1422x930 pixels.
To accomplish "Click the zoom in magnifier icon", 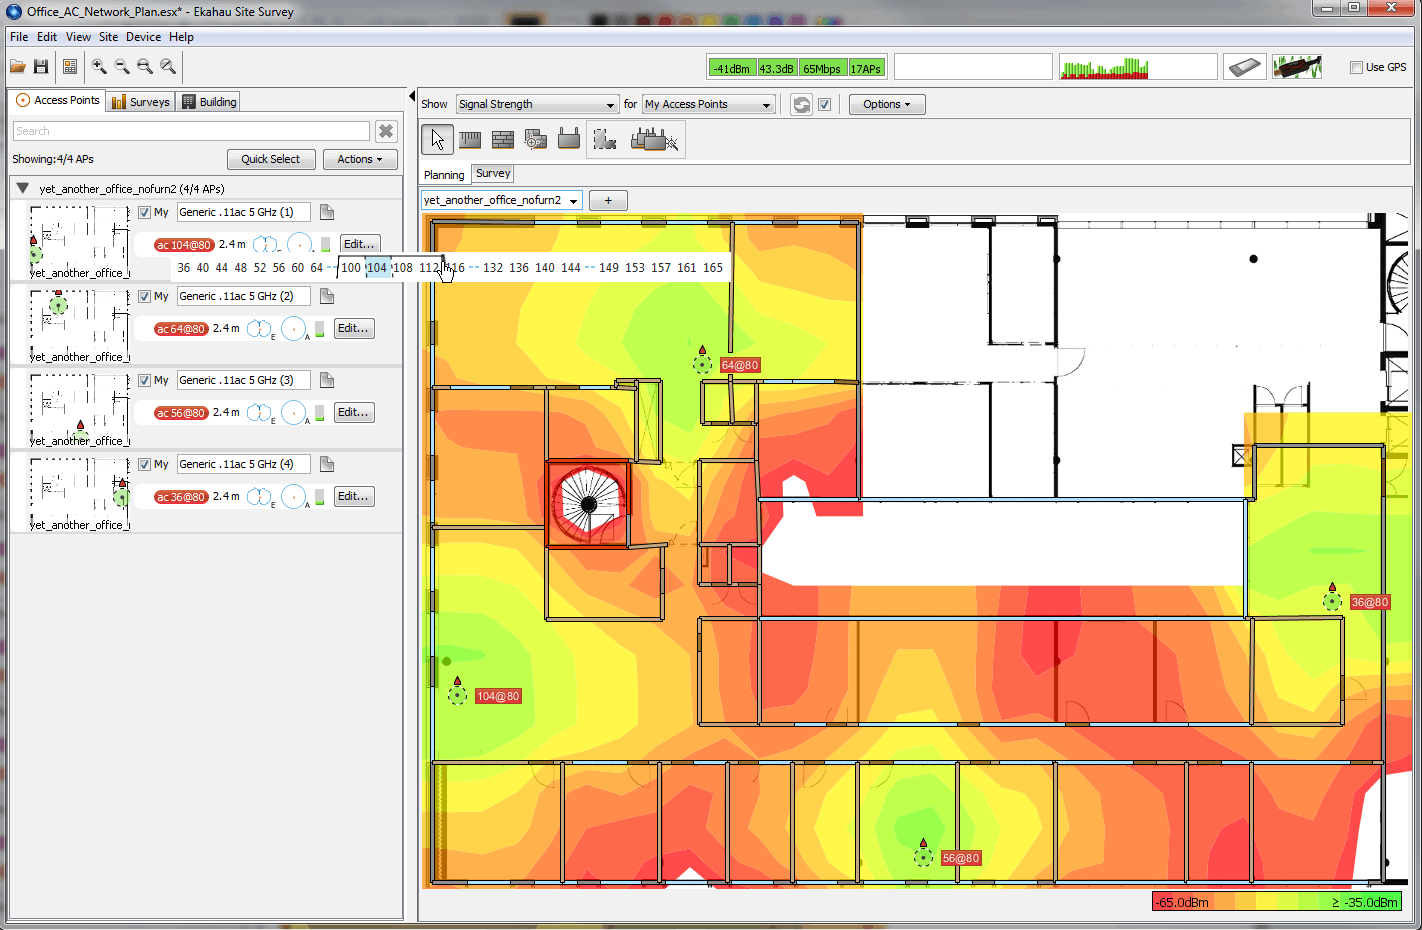I will click(x=99, y=67).
